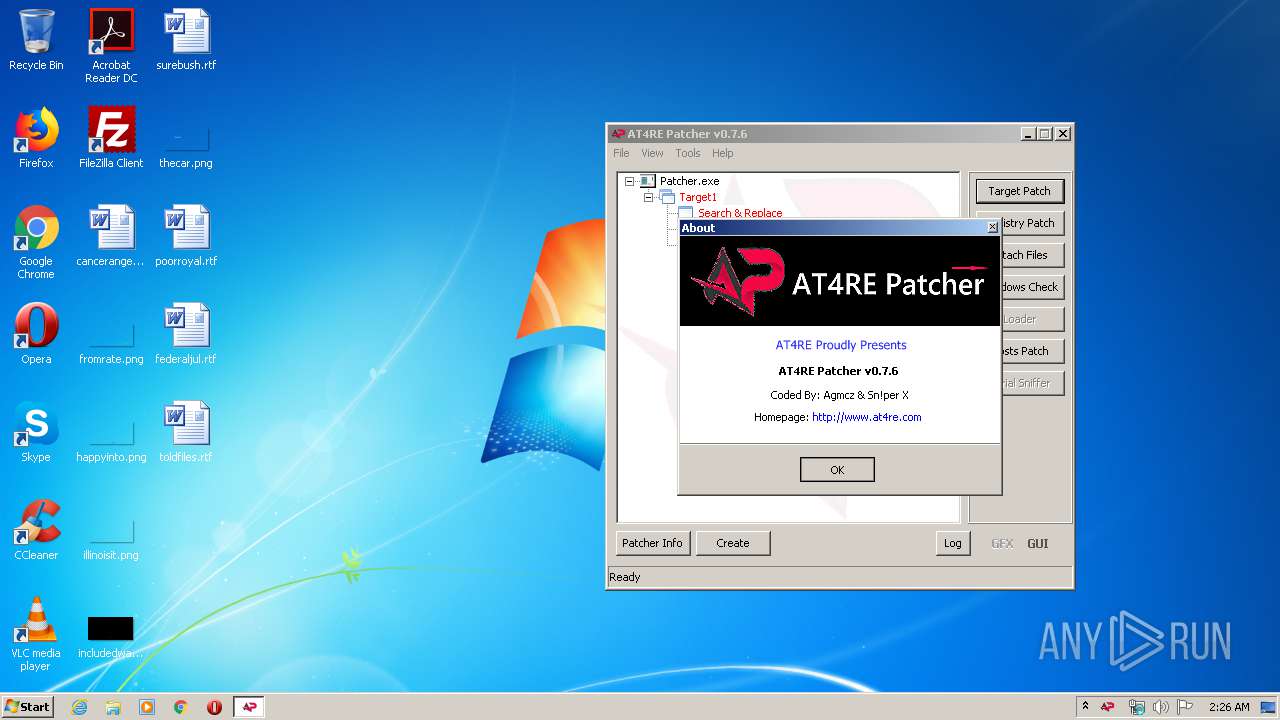1280x720 pixels.
Task: Click the Registry Patch button
Action: (1032, 223)
